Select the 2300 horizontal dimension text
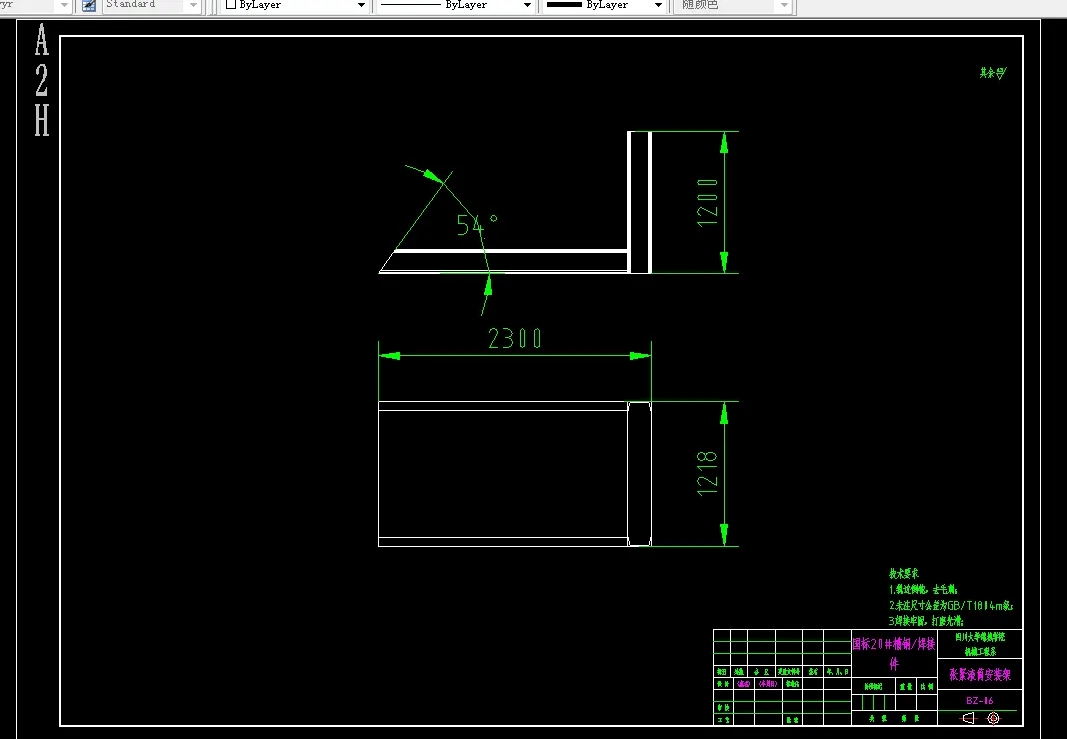Viewport: 1067px width, 739px height. 514,338
